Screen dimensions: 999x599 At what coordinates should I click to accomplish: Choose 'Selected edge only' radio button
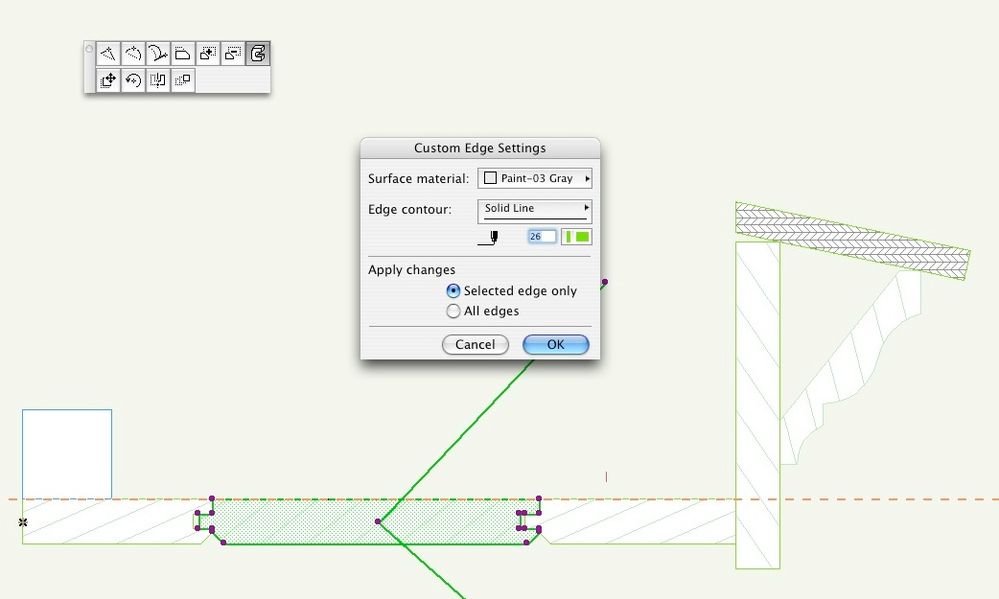pyautogui.click(x=453, y=291)
